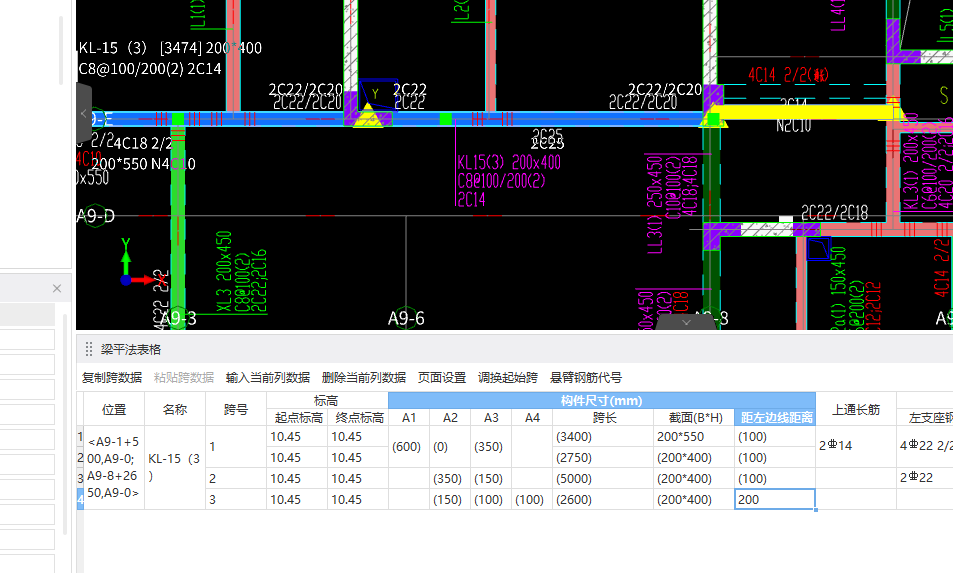Select the 跨长 cell (5000)

point(602,478)
